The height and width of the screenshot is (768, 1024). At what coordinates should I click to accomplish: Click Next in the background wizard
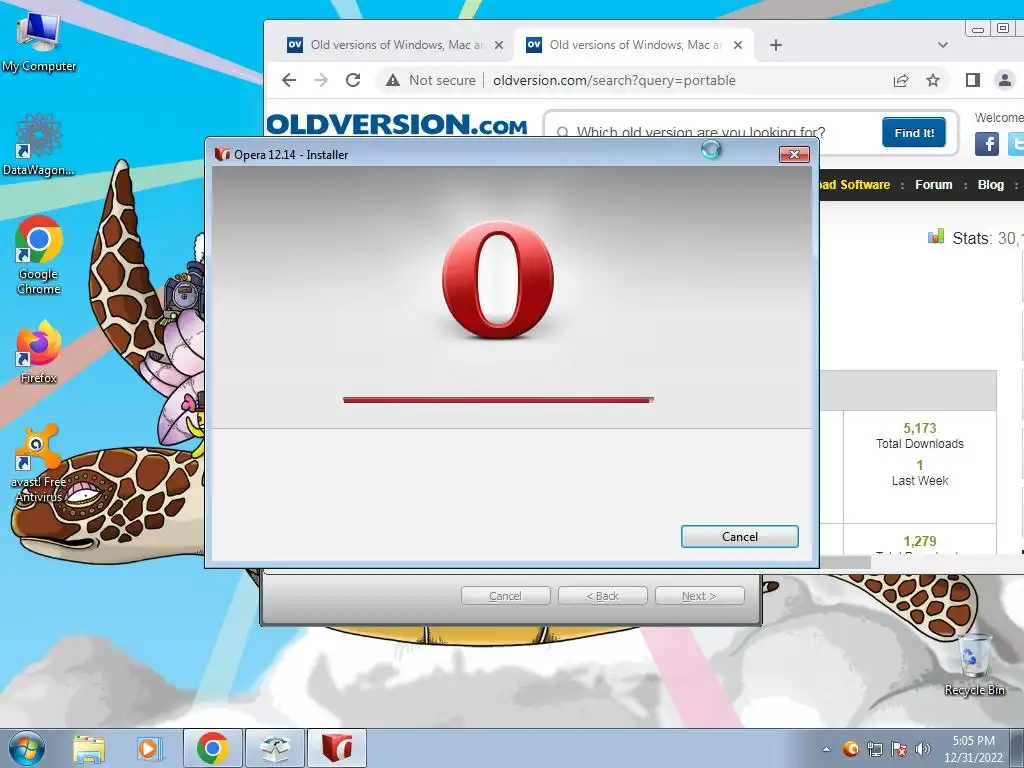point(699,596)
